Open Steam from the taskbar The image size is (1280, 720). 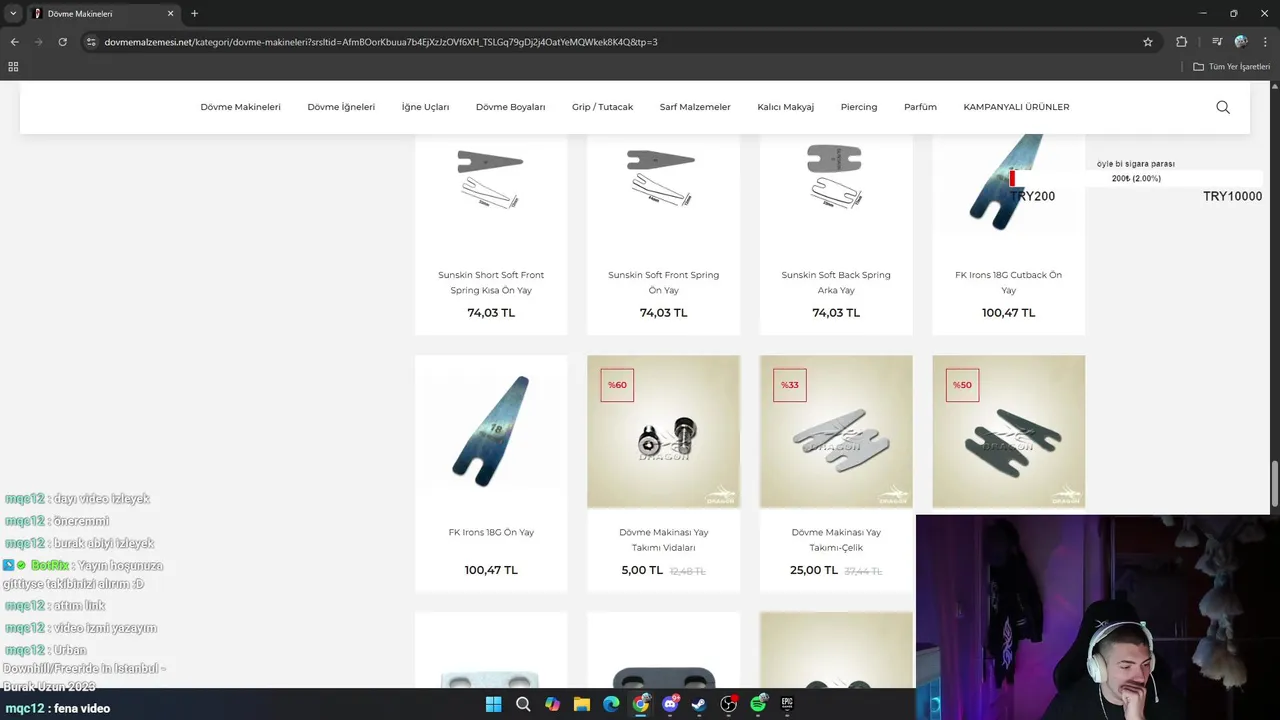pyautogui.click(x=699, y=704)
